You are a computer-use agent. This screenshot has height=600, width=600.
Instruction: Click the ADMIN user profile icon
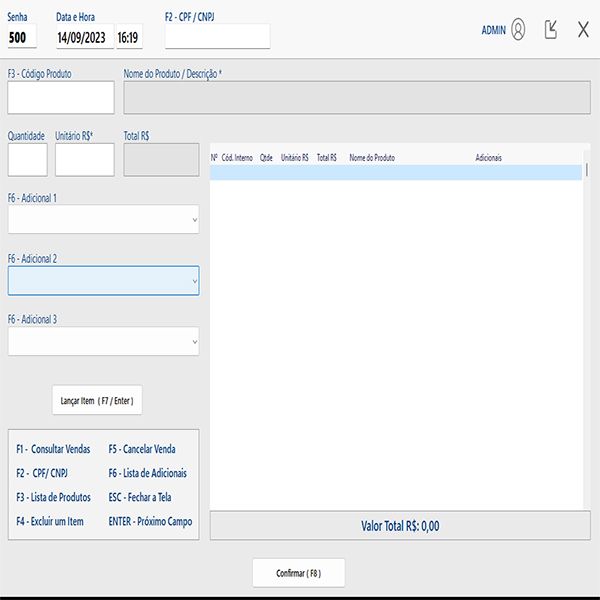518,30
